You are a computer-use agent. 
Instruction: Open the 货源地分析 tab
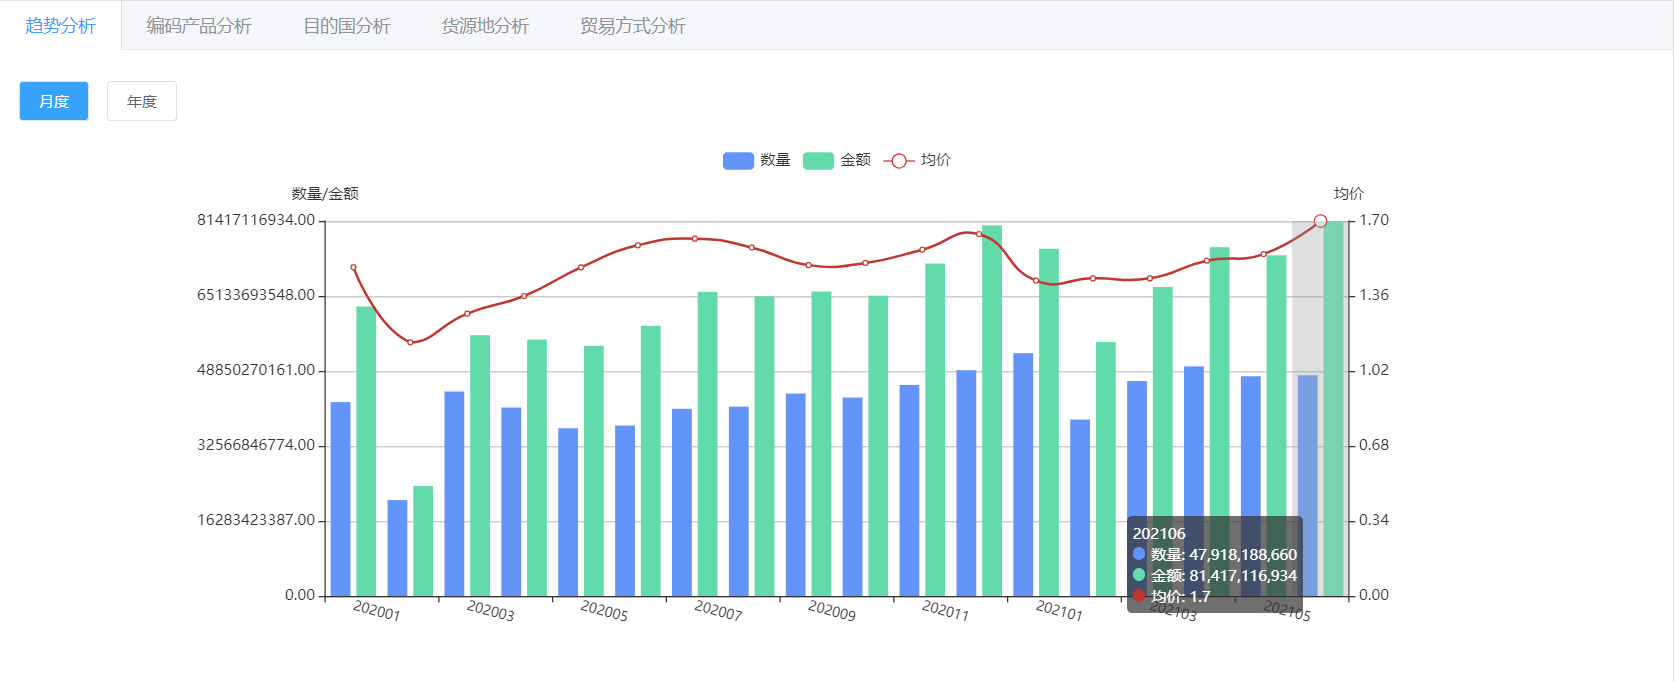coord(485,26)
